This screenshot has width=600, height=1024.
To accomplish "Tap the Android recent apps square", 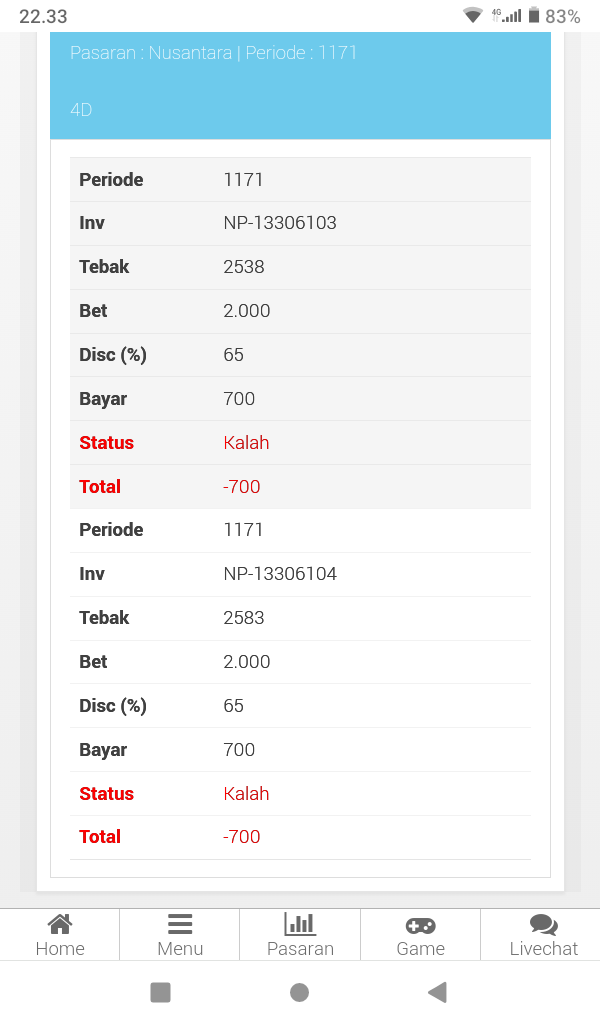I will coord(160,992).
